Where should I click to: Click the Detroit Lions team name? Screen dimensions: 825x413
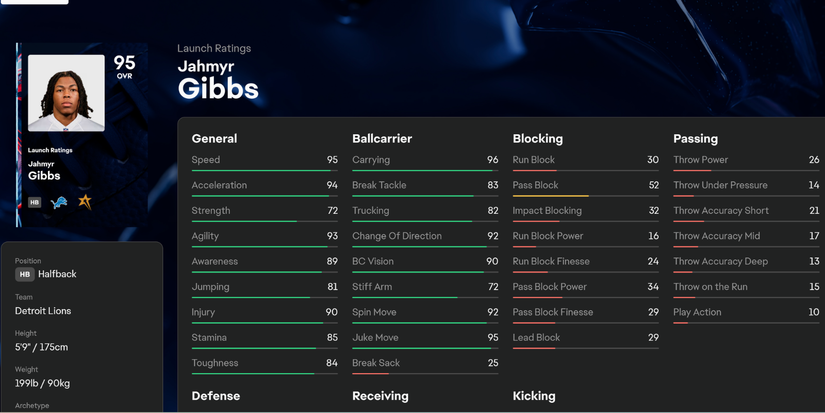pos(43,311)
